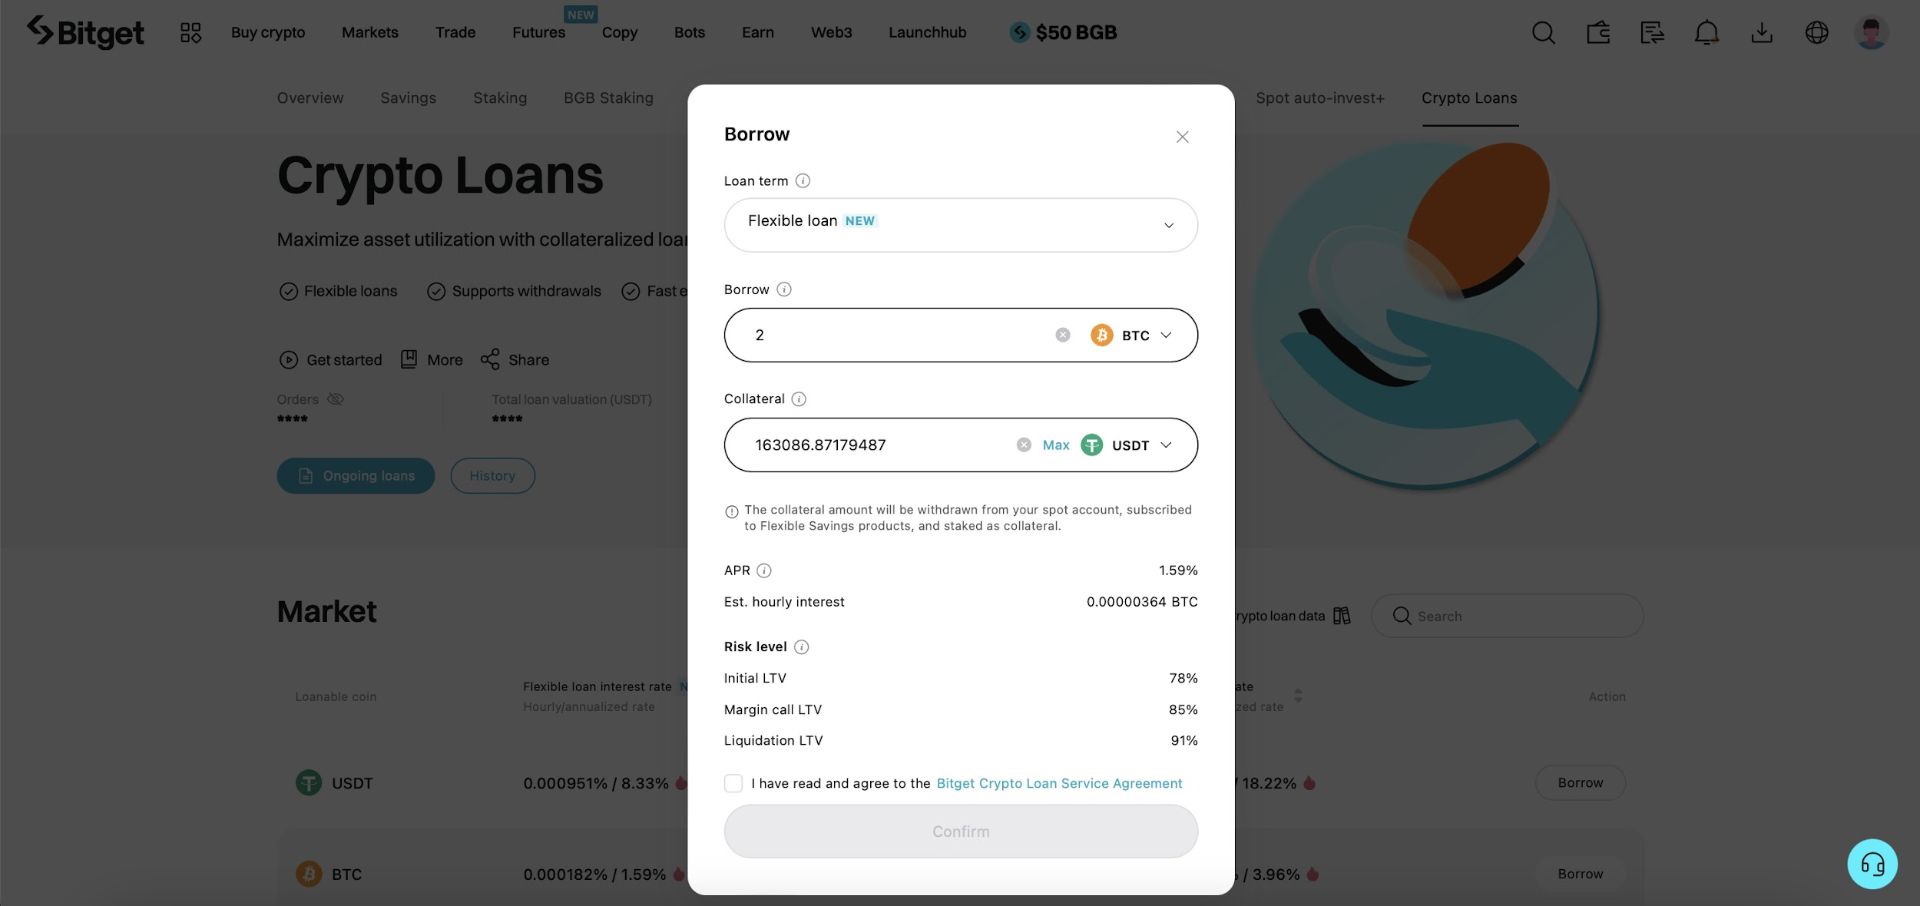Sort the market table by rate
Viewport: 1920px width, 906px height.
[1298, 696]
